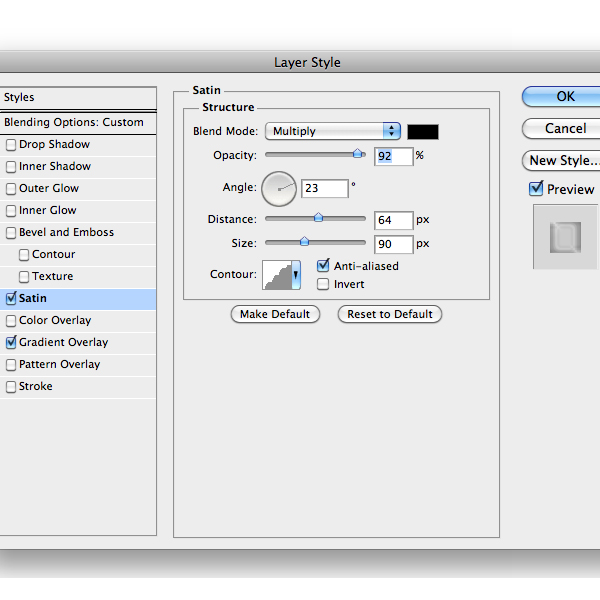This screenshot has width=600, height=600.
Task: Enable the Stroke checkbox
Action: [11, 386]
